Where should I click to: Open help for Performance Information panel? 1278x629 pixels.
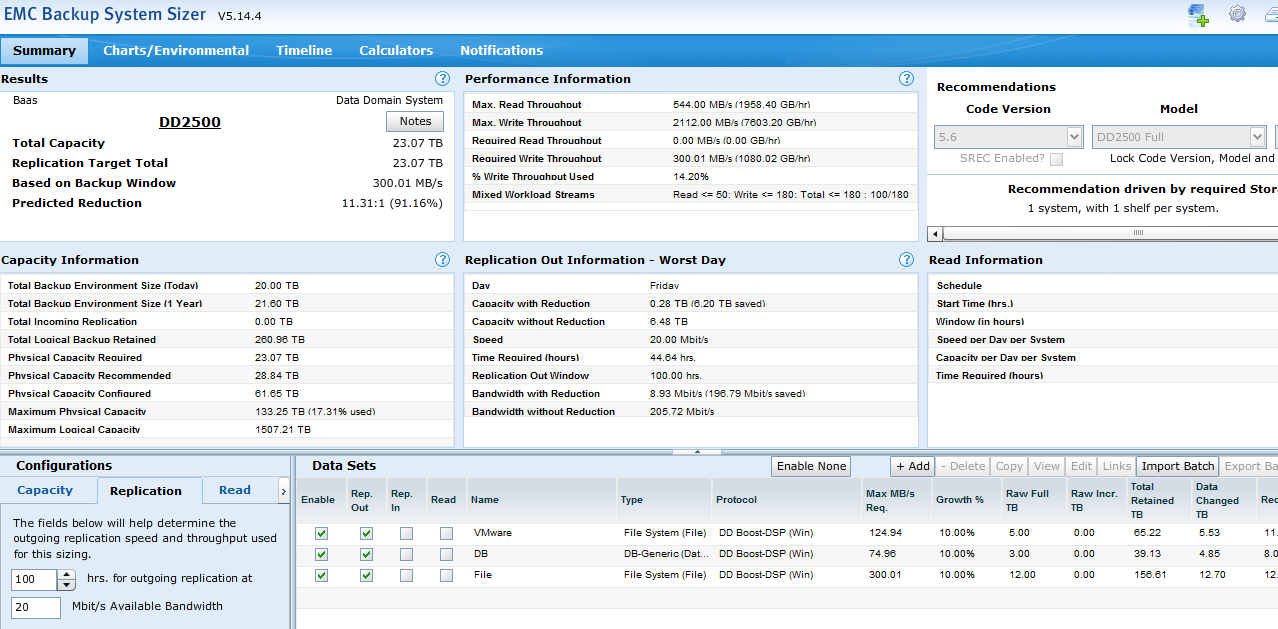906,79
